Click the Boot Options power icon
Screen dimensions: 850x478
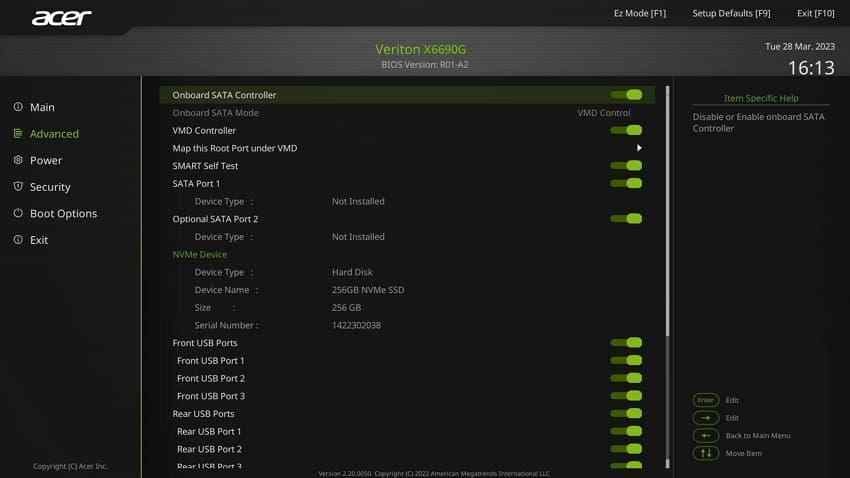[x=18, y=213]
